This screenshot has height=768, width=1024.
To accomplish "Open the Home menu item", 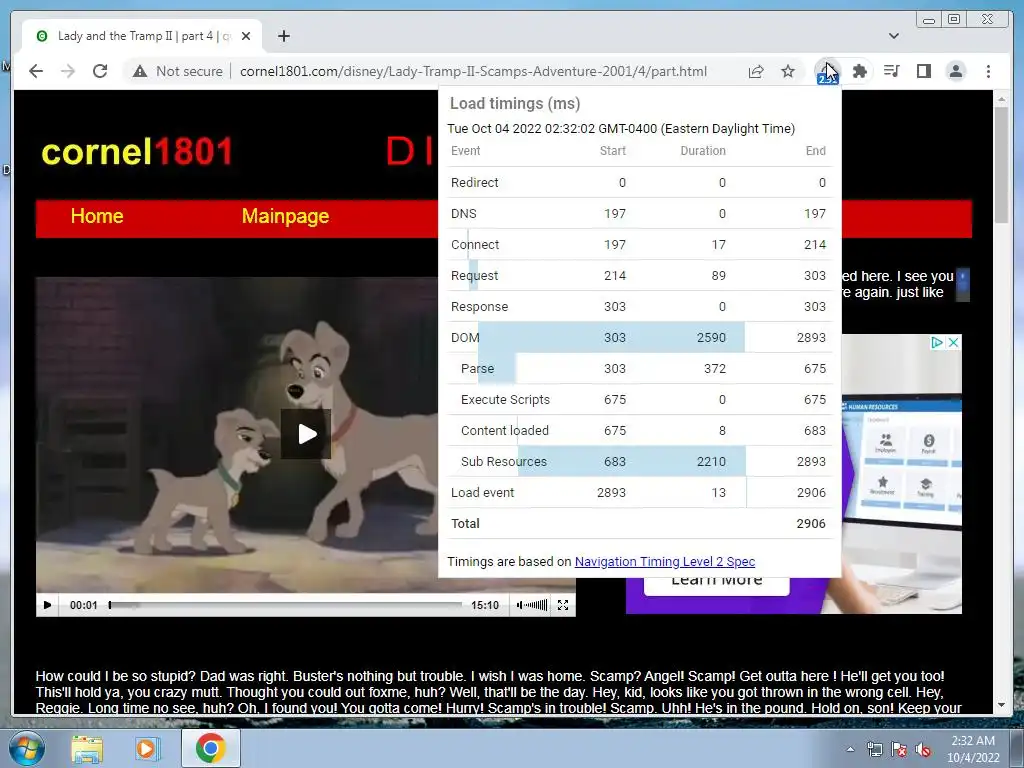I will [97, 216].
